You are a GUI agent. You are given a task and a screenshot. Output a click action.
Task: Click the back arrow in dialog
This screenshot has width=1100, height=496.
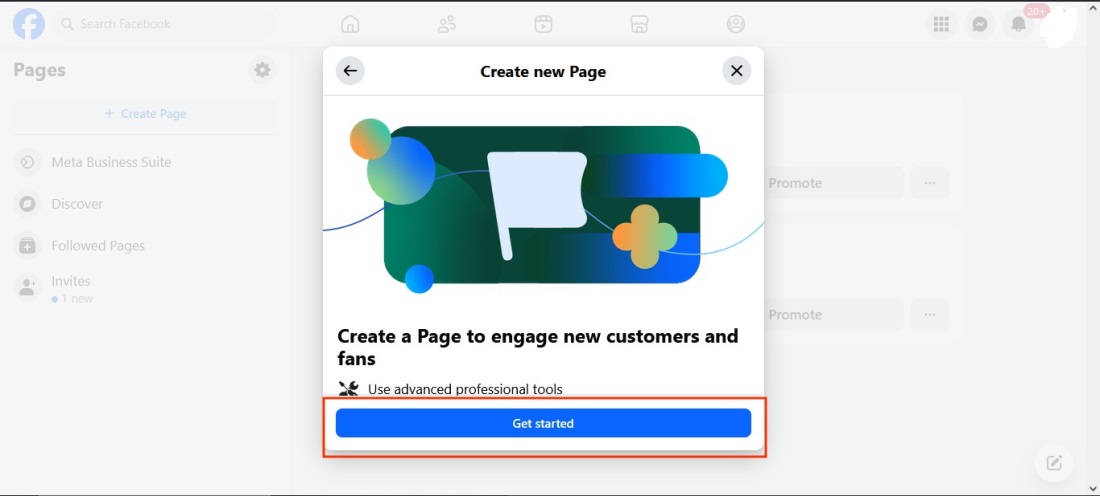[x=349, y=71]
